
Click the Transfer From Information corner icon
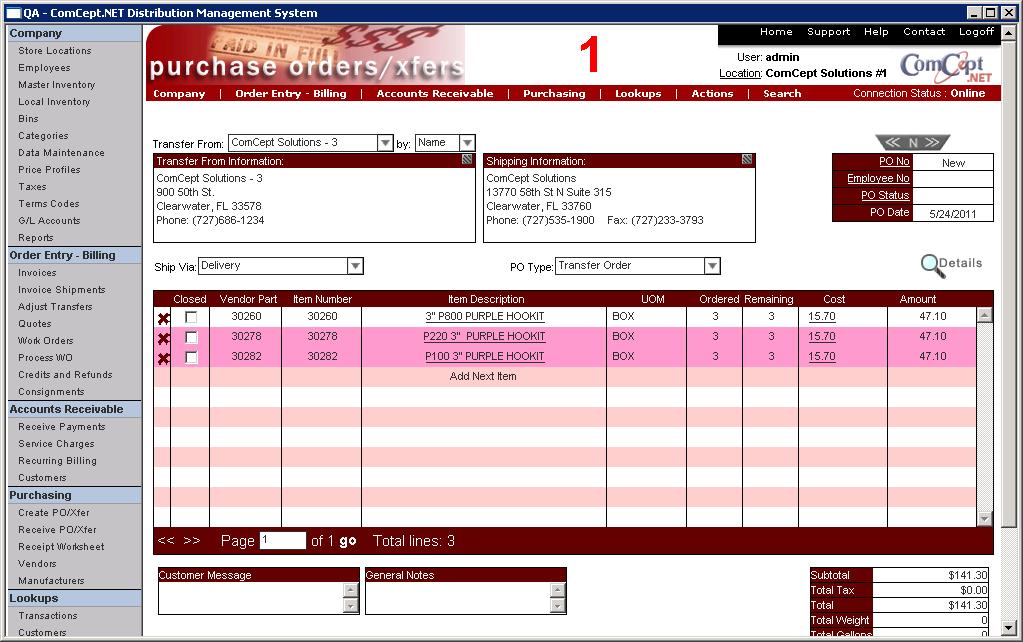(x=467, y=160)
